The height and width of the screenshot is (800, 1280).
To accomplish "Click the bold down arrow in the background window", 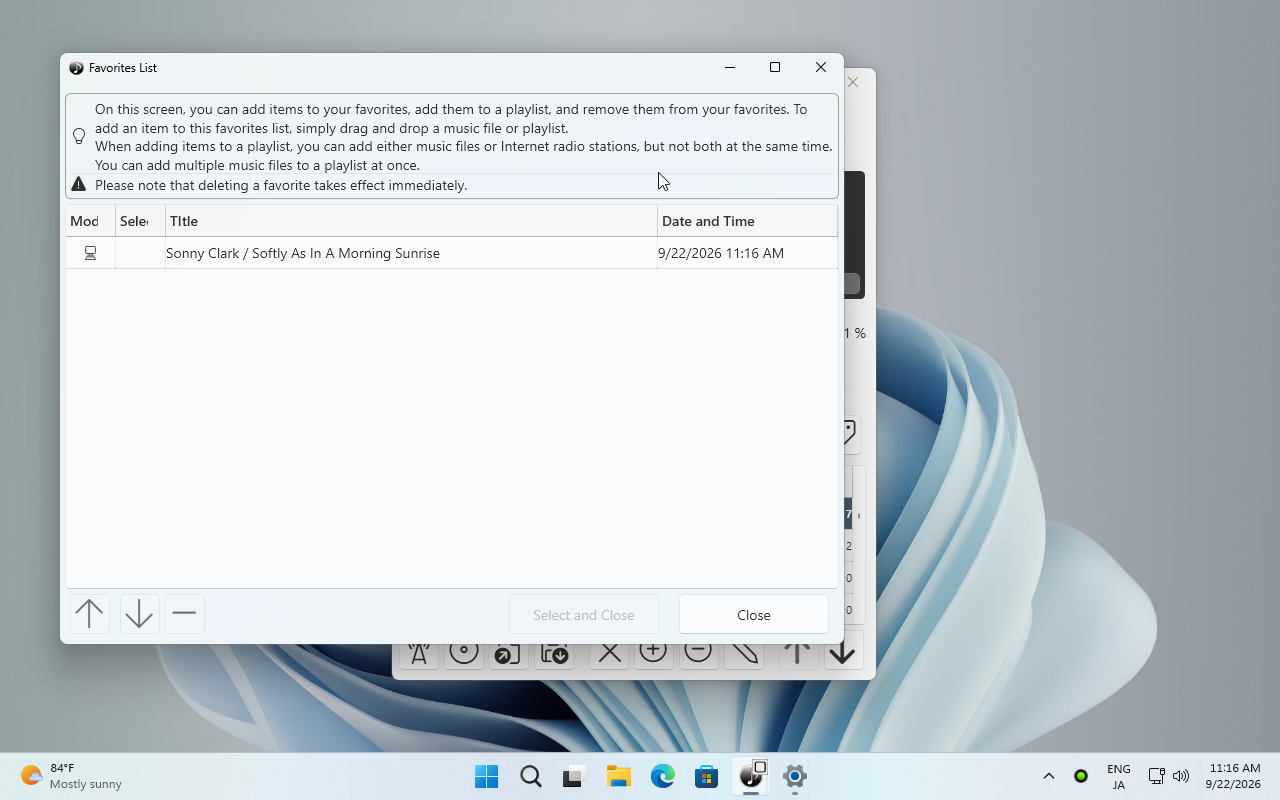I will click(x=843, y=654).
